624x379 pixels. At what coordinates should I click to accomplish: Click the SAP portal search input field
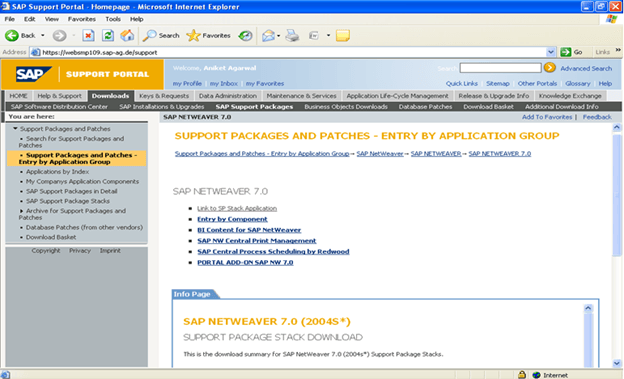pos(500,68)
